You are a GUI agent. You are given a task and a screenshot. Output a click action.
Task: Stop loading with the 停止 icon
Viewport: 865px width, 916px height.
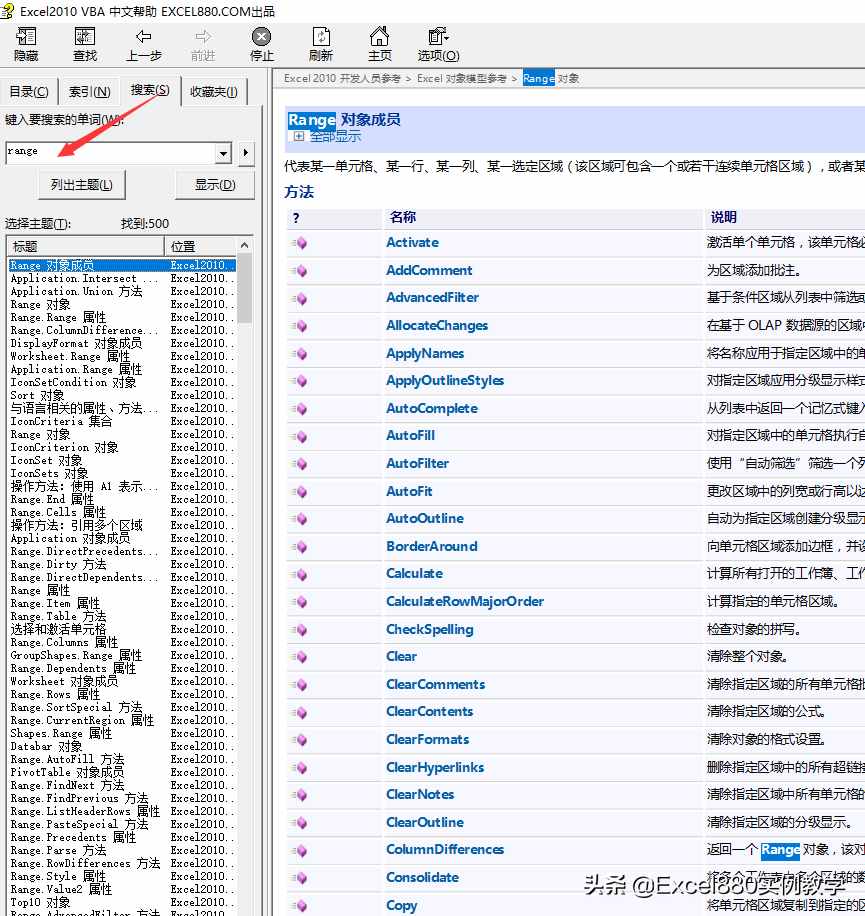tap(261, 37)
